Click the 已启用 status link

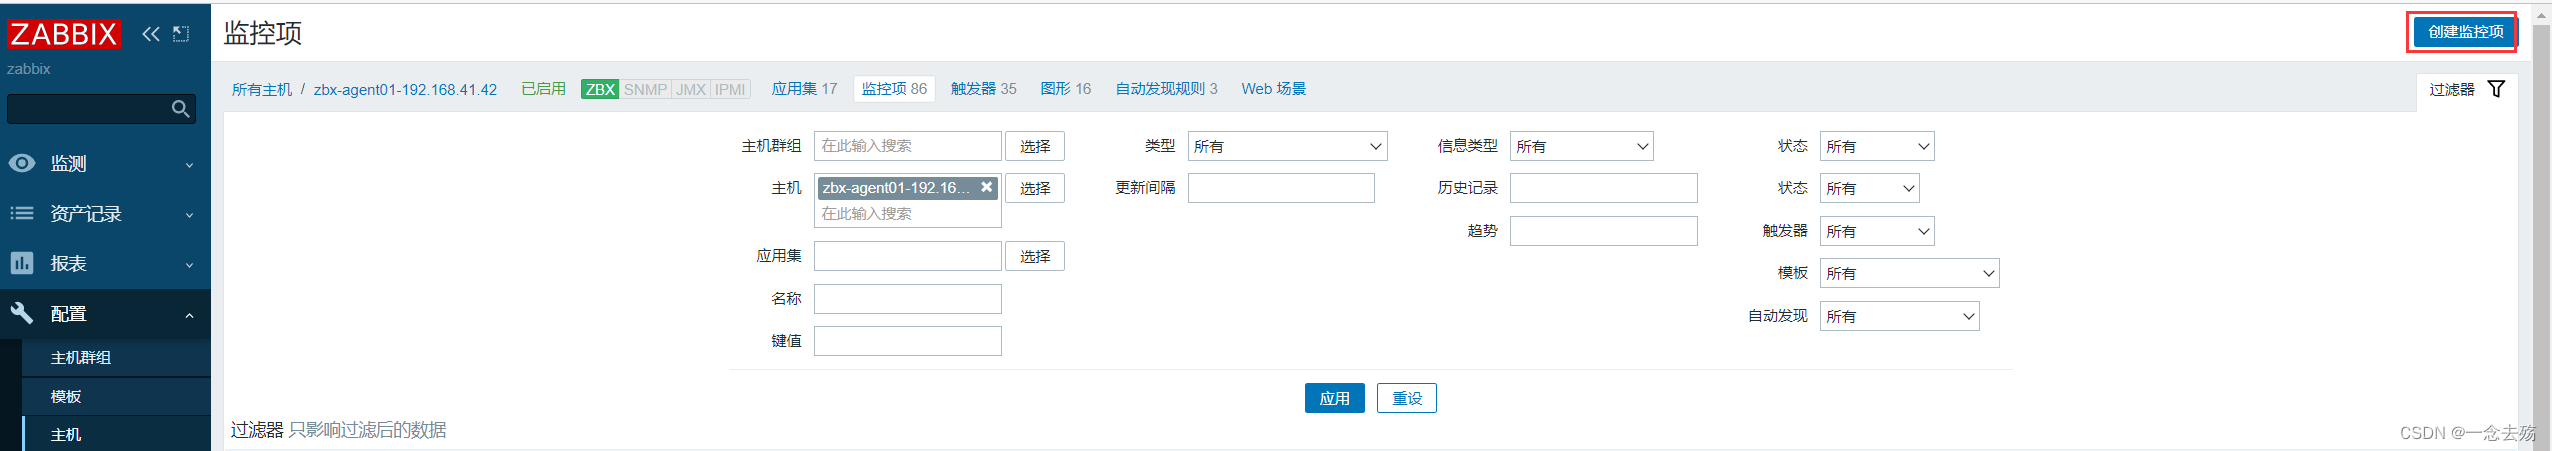(x=543, y=89)
